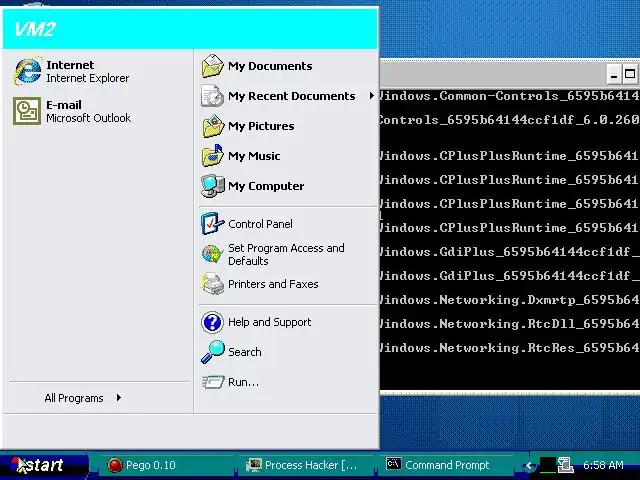Expand All Programs arrow
This screenshot has height=480, width=640.
(x=119, y=398)
